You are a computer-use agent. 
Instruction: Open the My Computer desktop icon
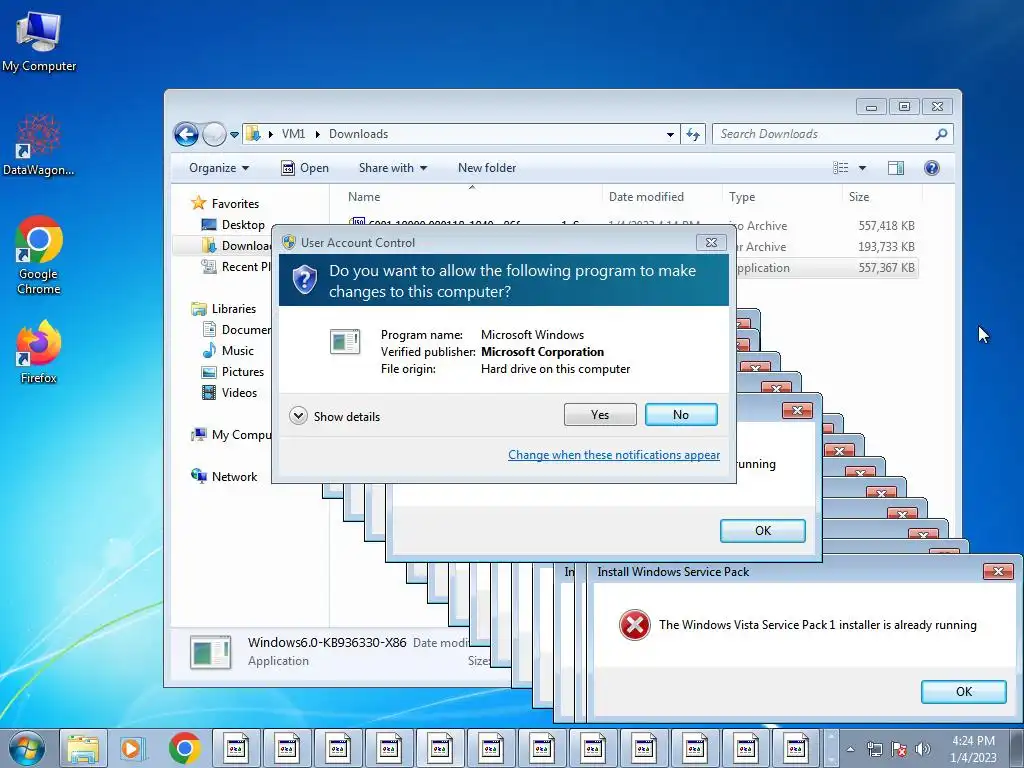pos(39,41)
